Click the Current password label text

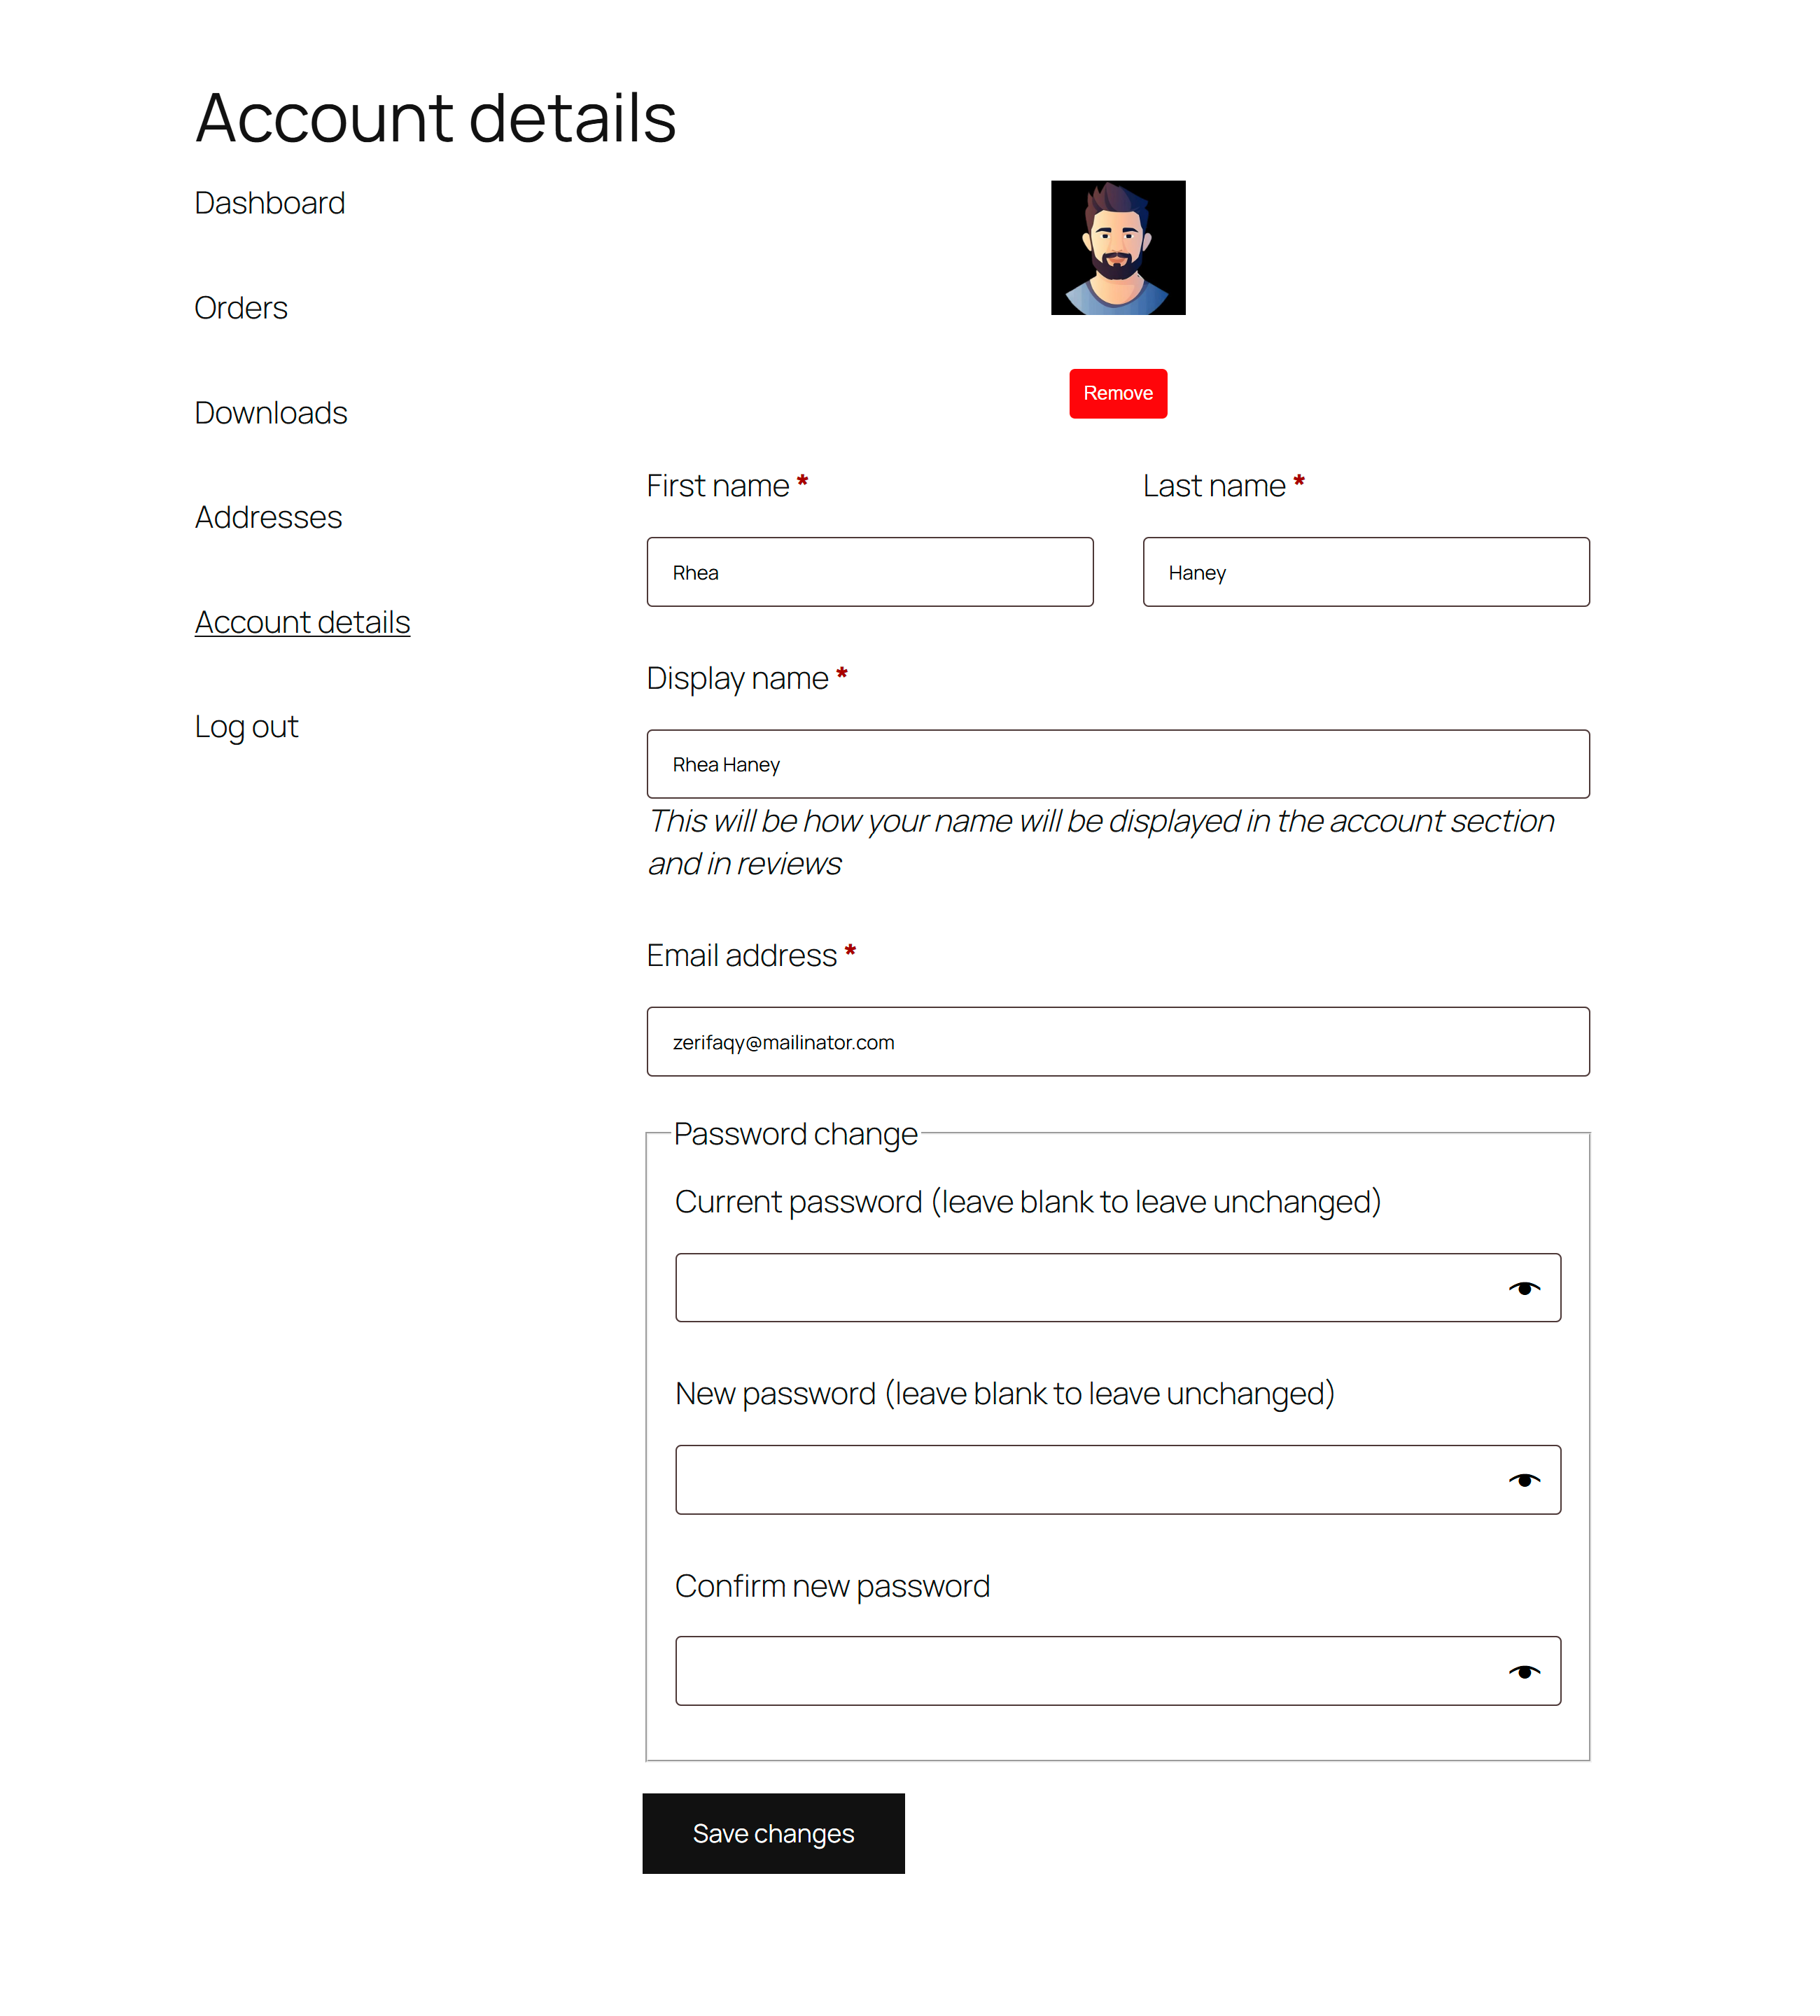[1028, 1202]
